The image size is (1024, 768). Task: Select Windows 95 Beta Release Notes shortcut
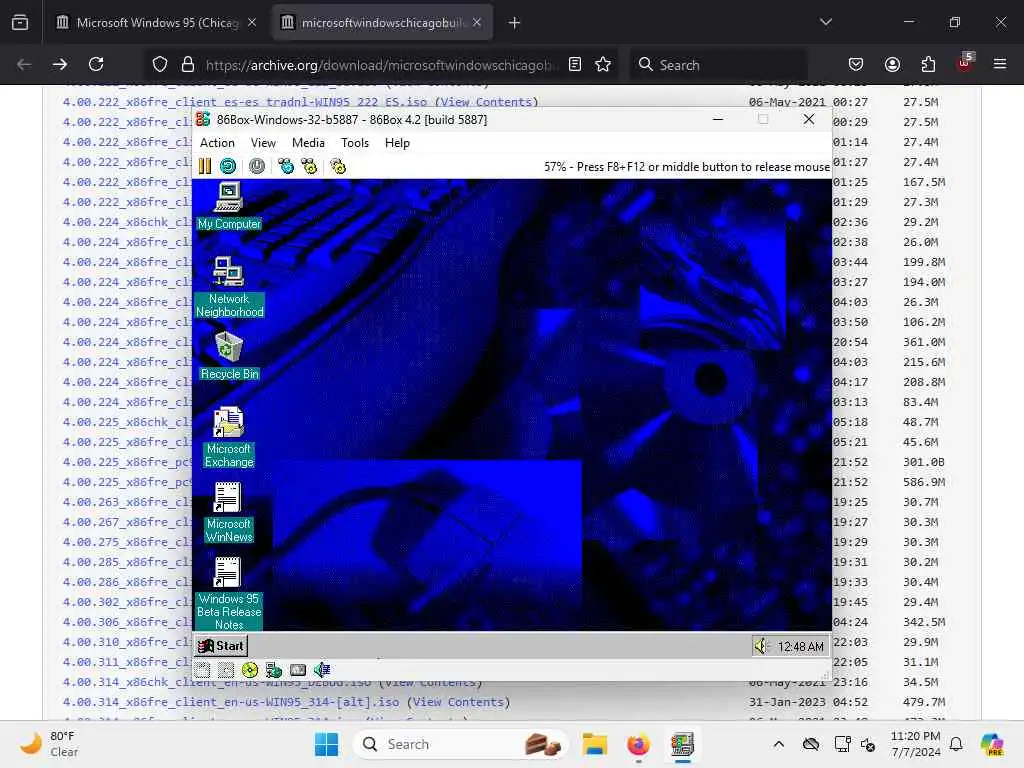click(x=229, y=594)
